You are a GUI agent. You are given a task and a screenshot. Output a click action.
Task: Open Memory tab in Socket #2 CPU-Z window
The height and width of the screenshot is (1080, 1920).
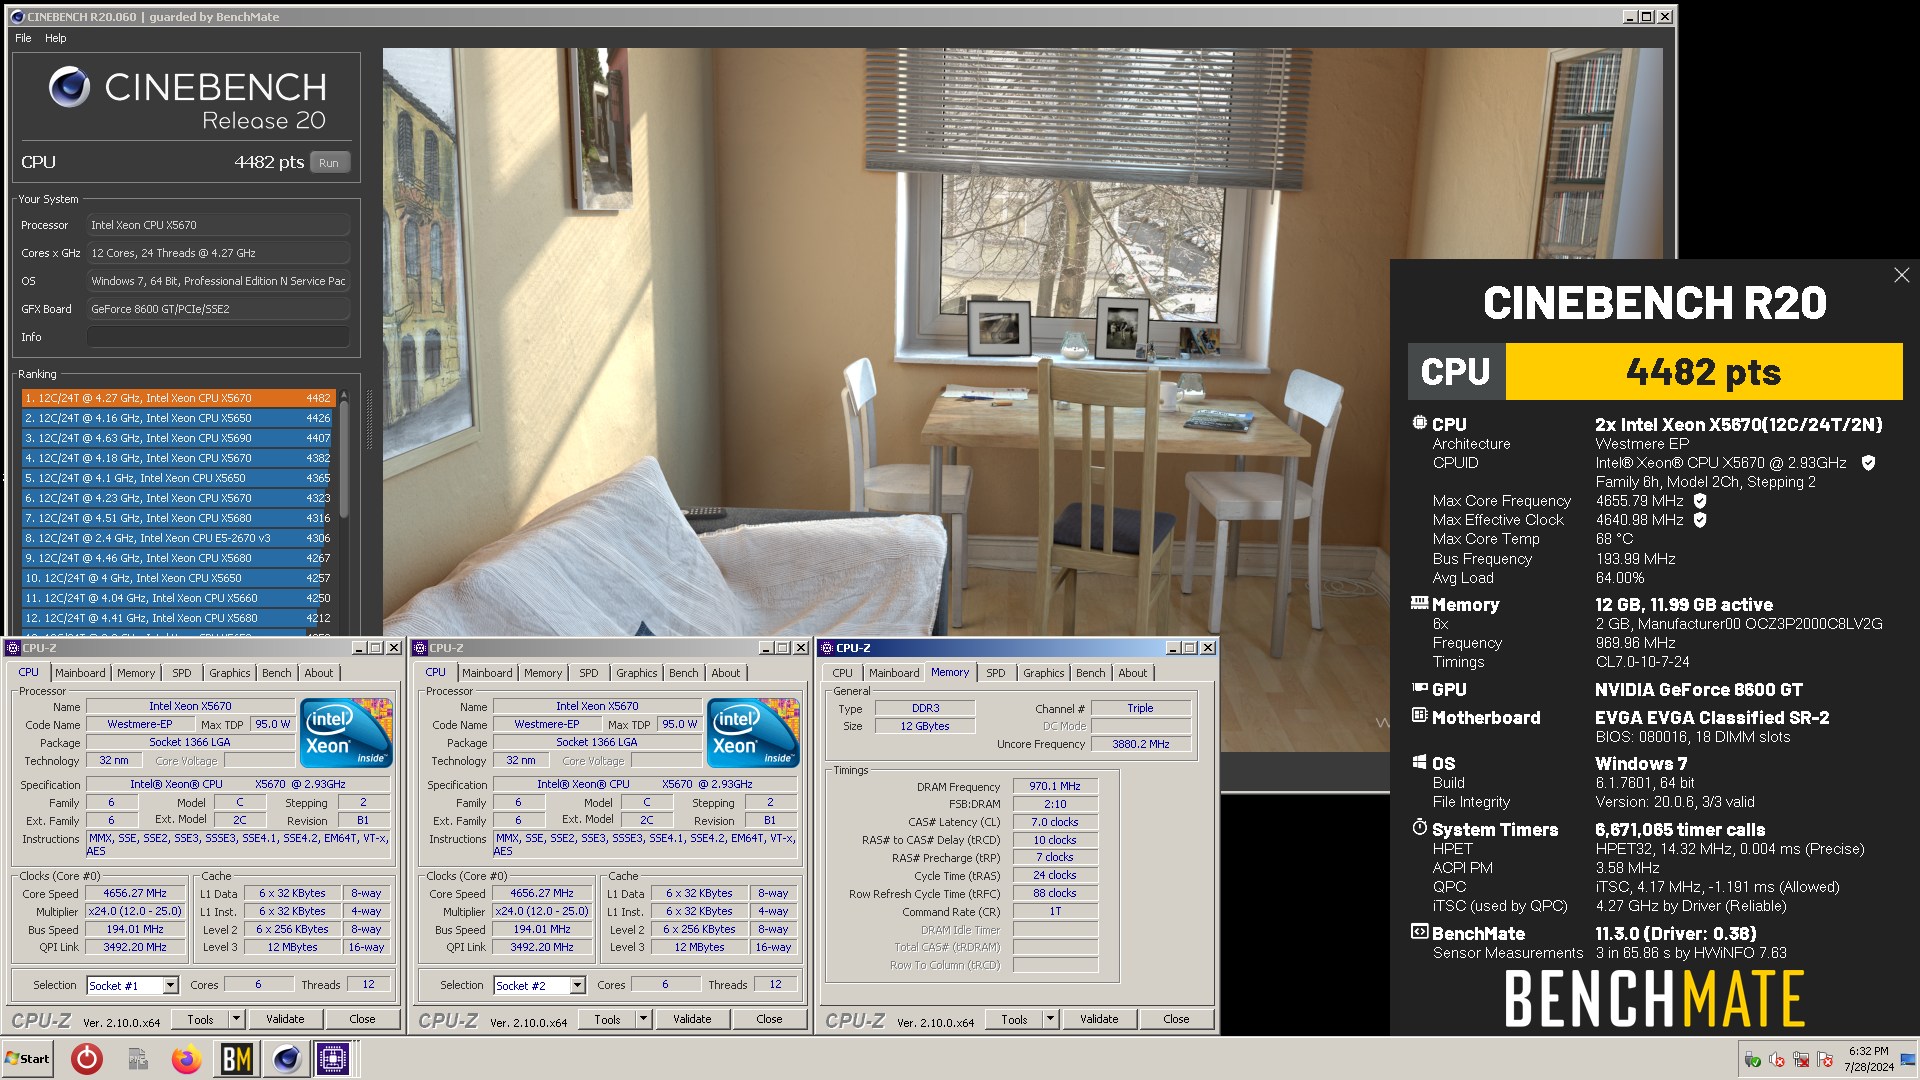click(543, 673)
